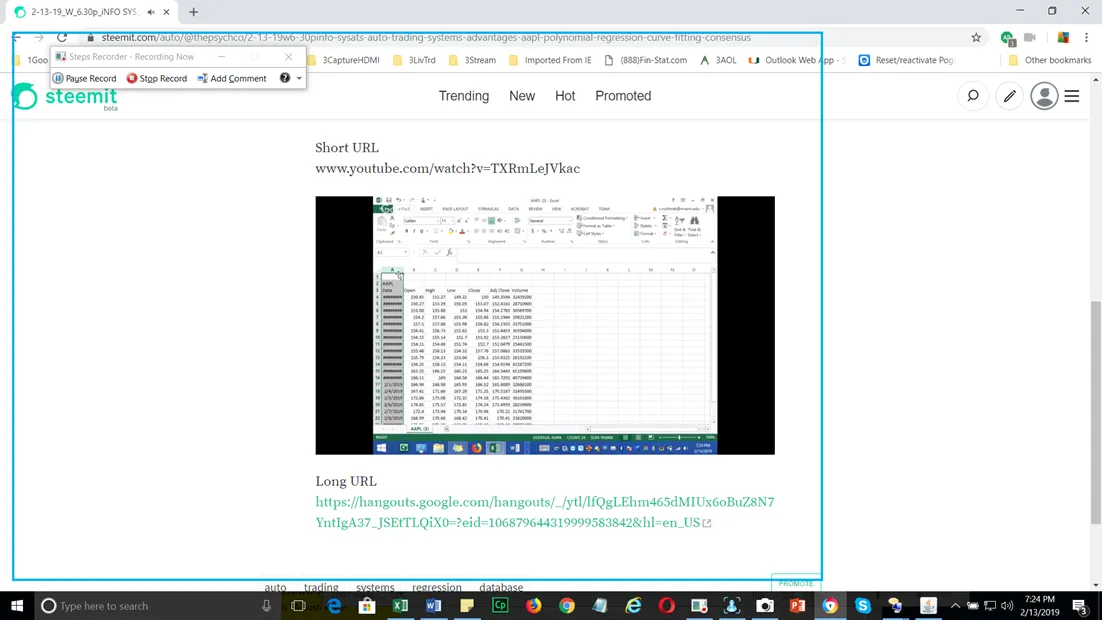This screenshot has width=1102, height=620.
Task: Open the Trending tab
Action: click(x=464, y=96)
